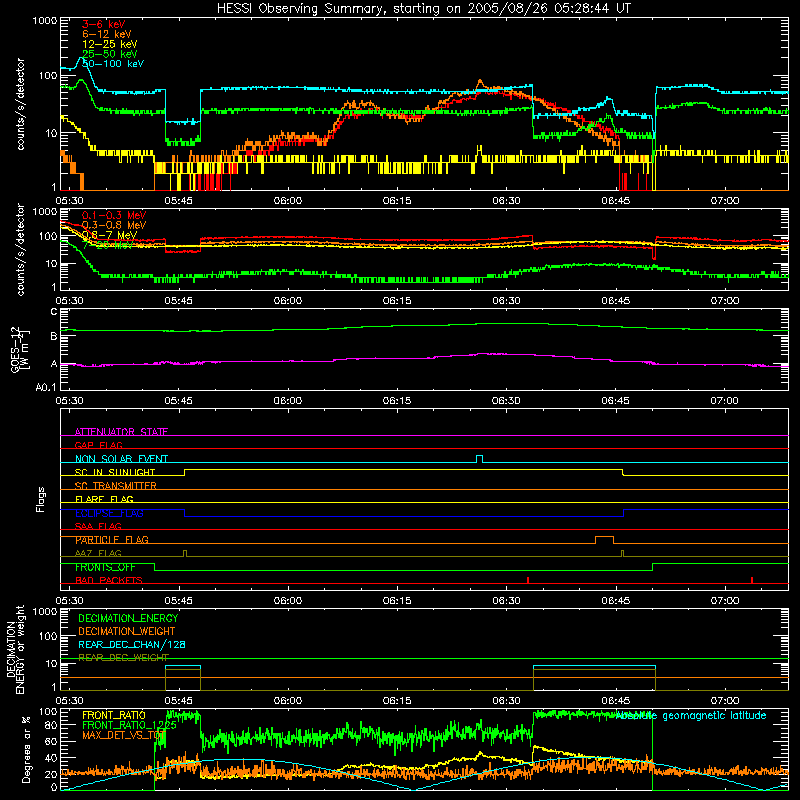Screen dimensions: 800x800
Task: Click the MAX_DET_VS_TOT legend label
Action: pyautogui.click(x=123, y=735)
